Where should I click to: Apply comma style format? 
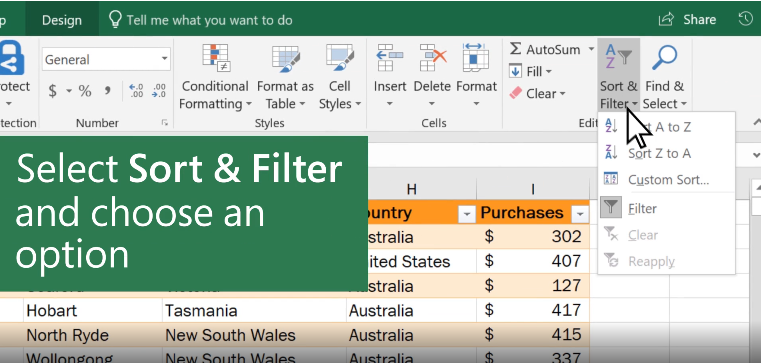click(x=108, y=91)
